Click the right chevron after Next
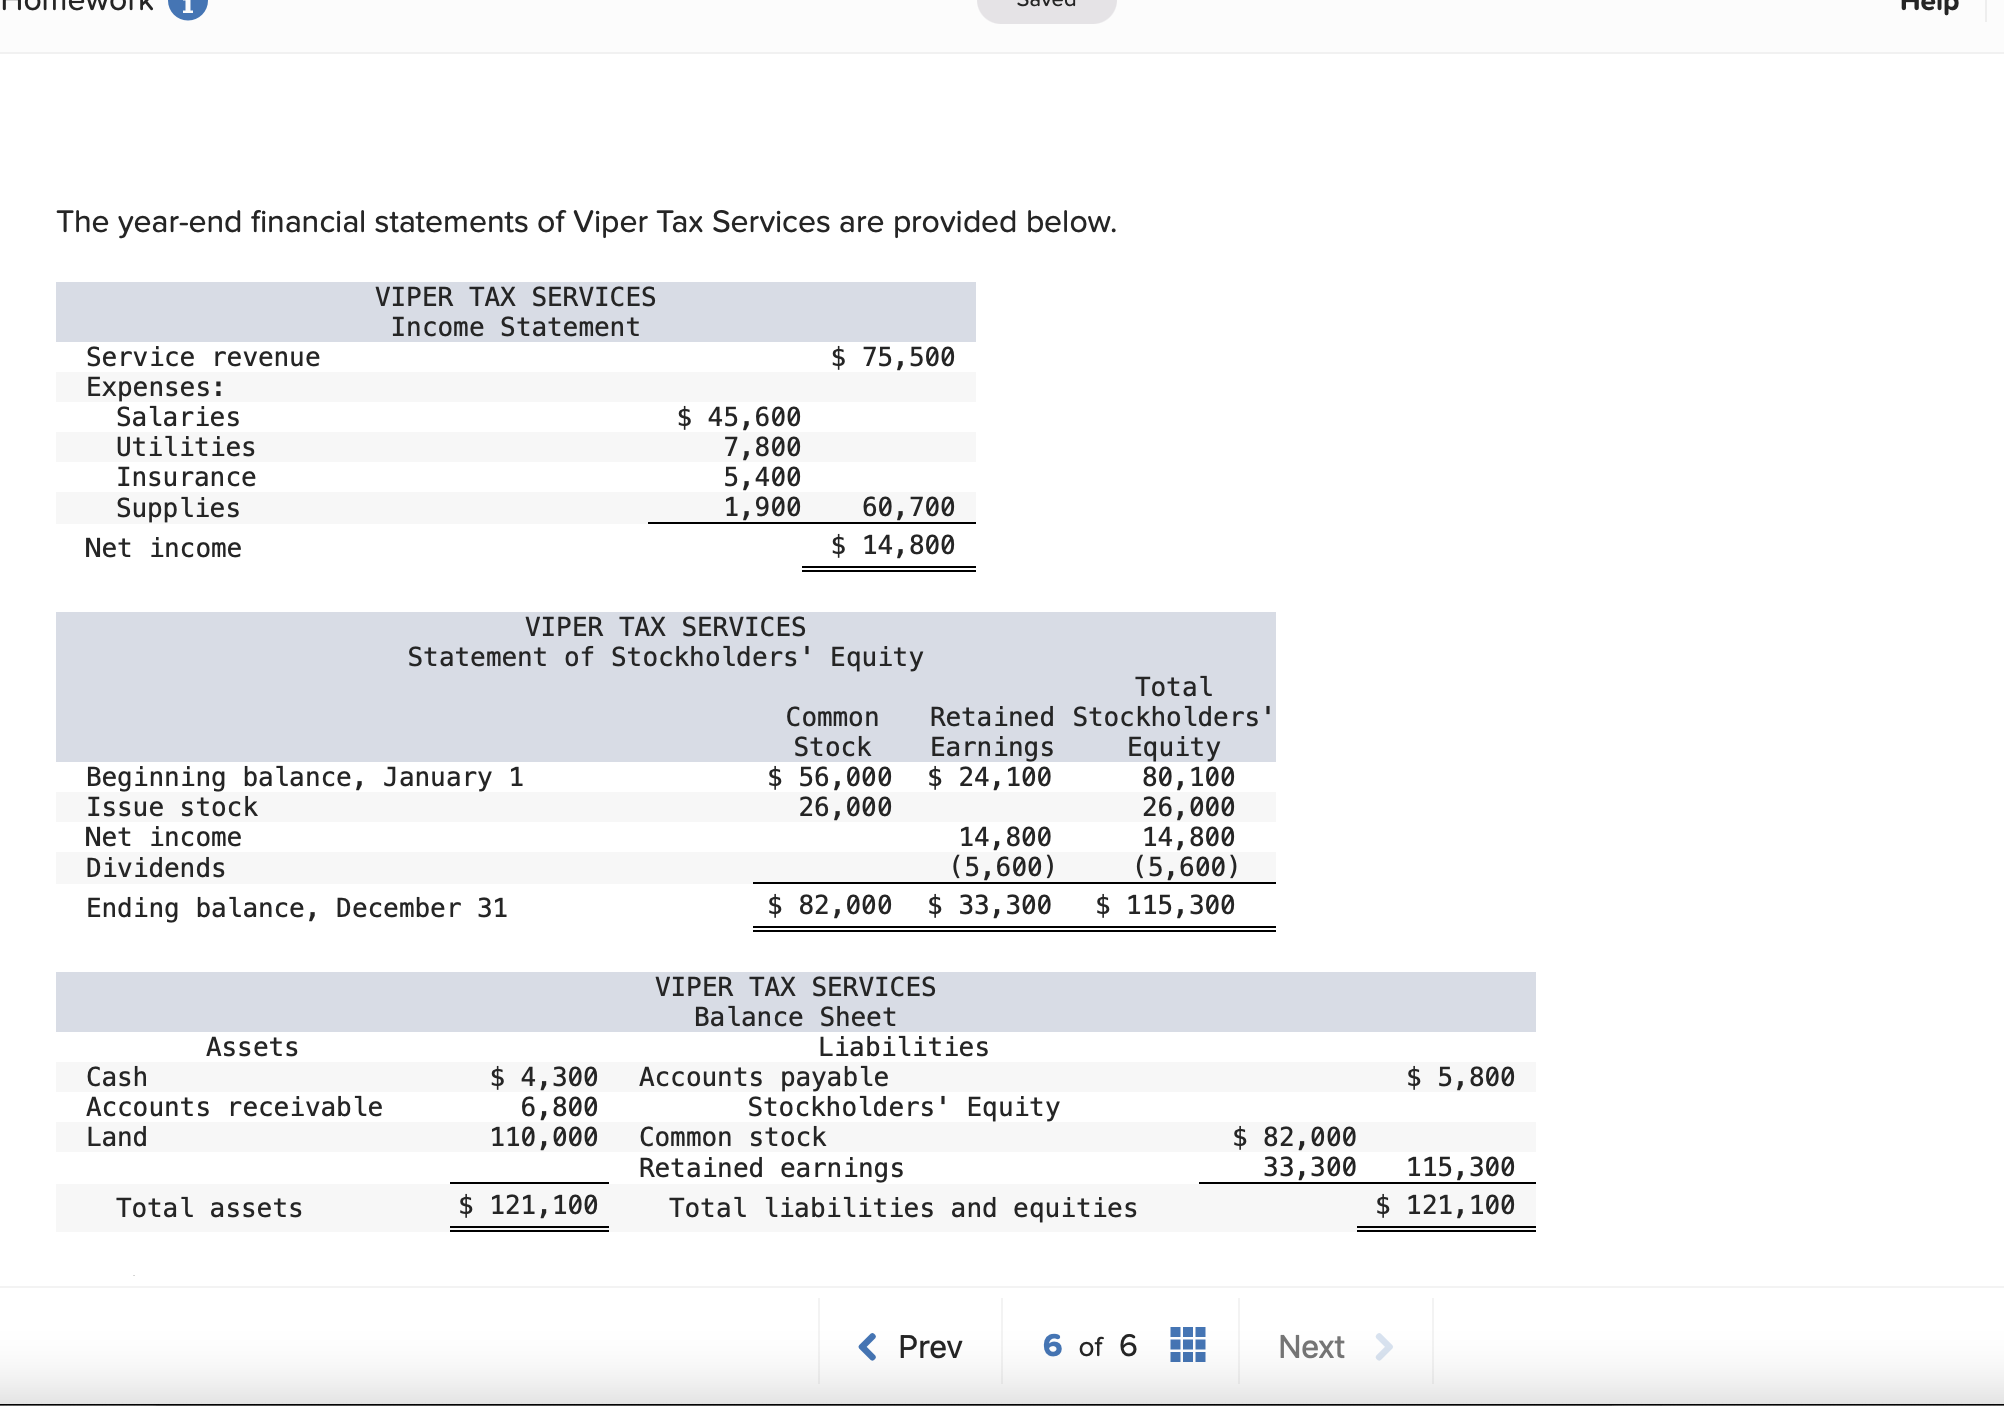This screenshot has width=2004, height=1406. pos(1384,1346)
